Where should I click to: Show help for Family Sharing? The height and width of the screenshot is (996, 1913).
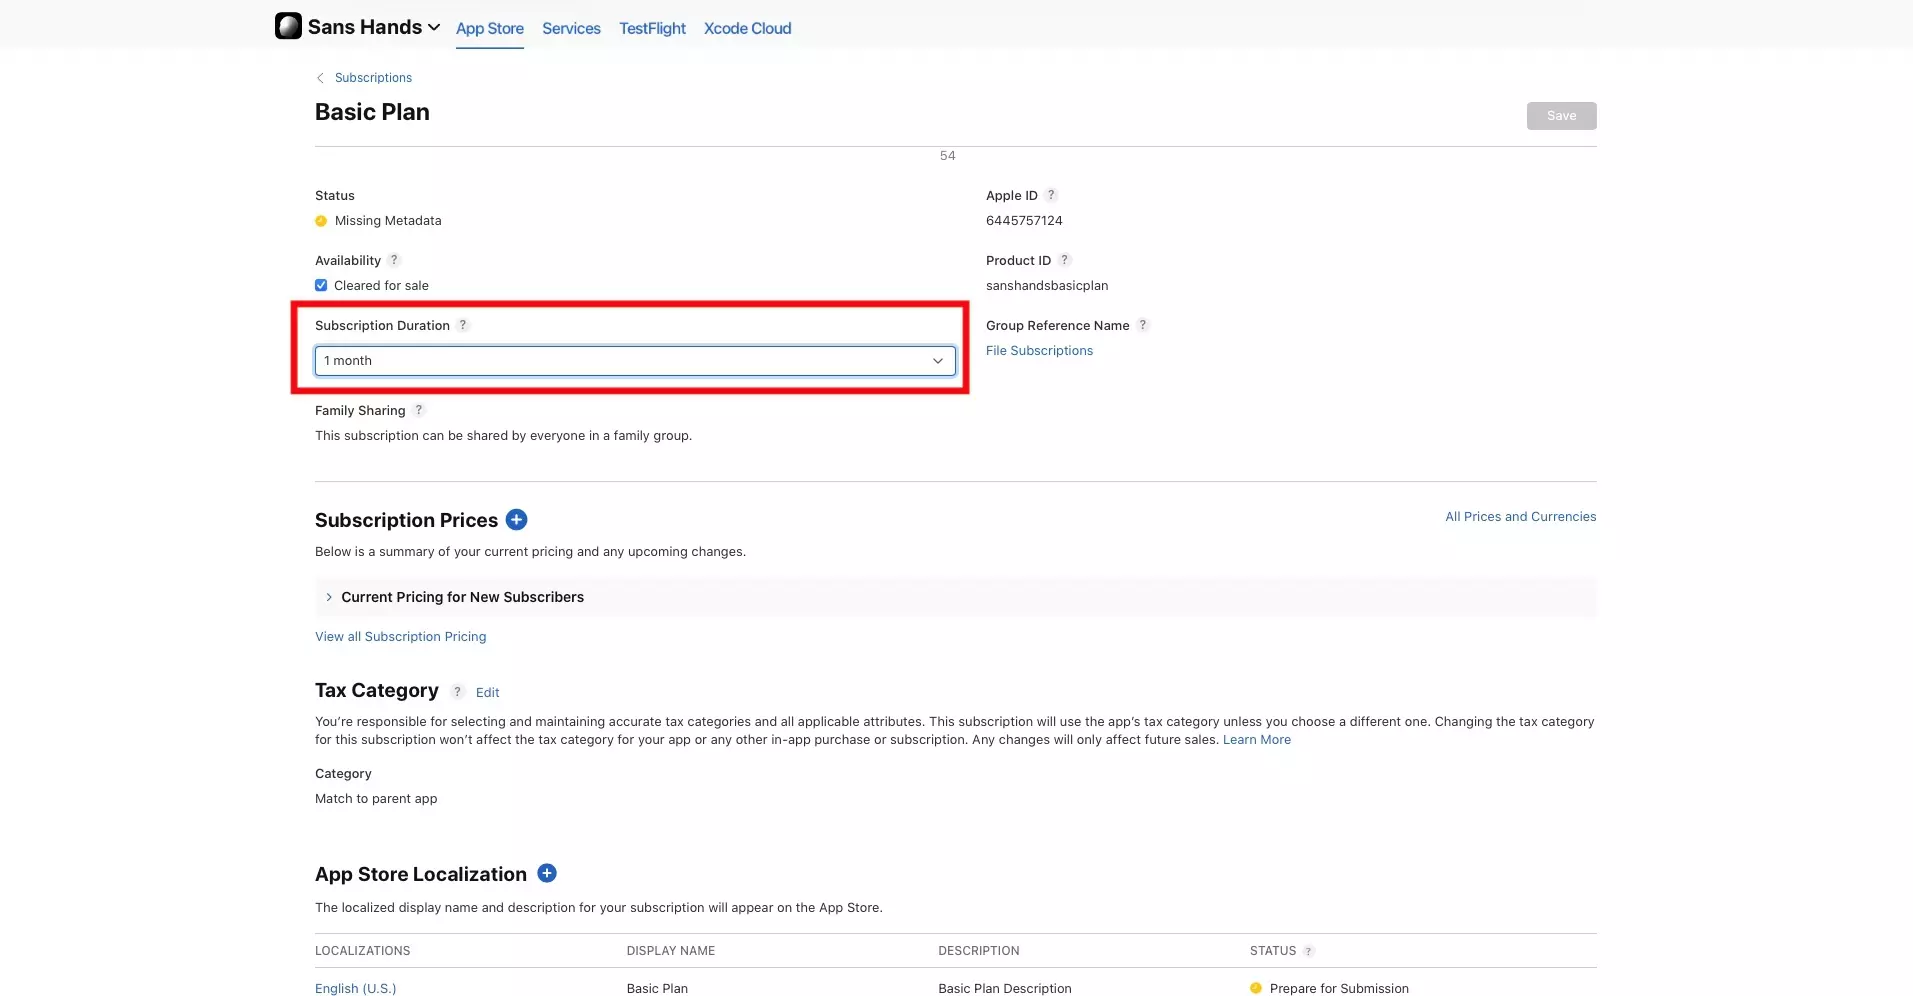tap(419, 410)
